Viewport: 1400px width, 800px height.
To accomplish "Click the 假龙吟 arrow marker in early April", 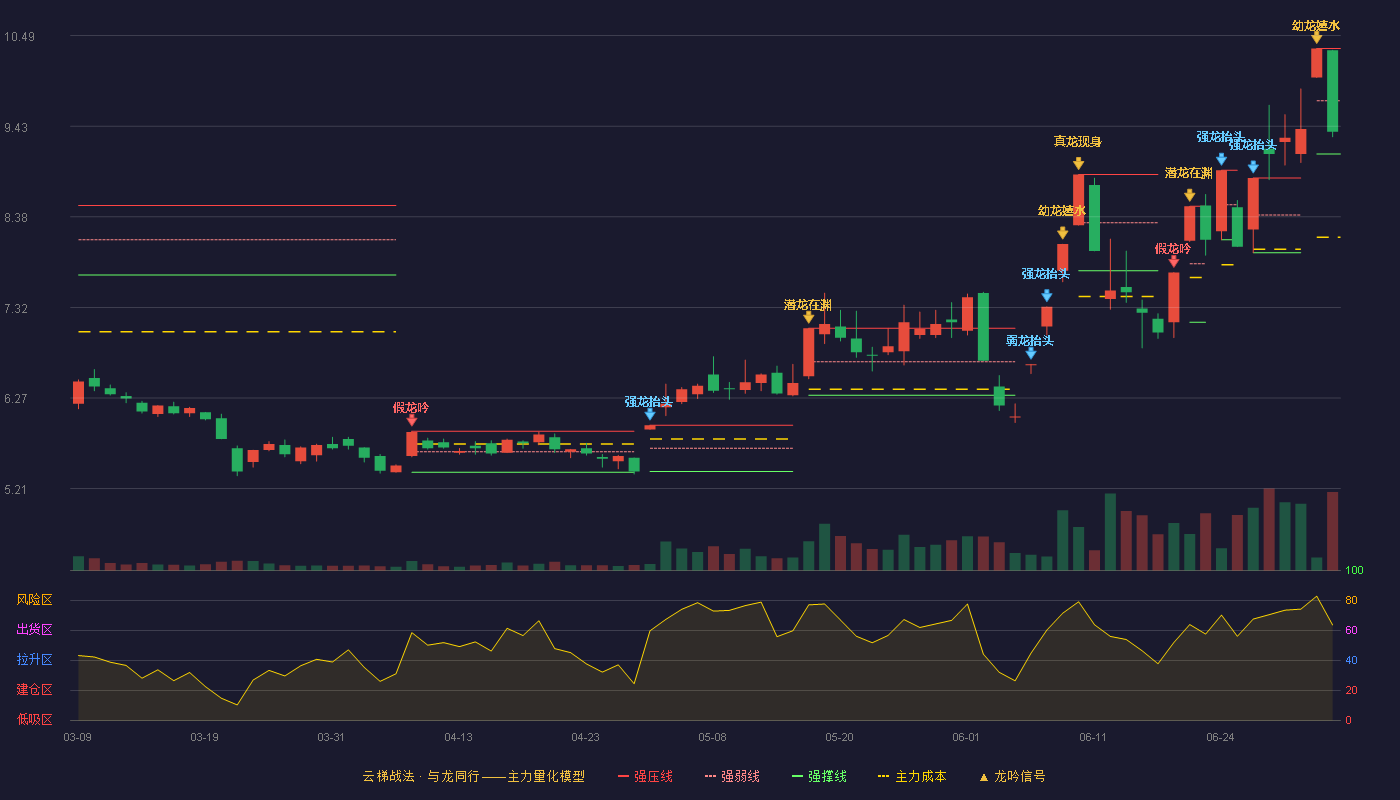I will tap(412, 420).
